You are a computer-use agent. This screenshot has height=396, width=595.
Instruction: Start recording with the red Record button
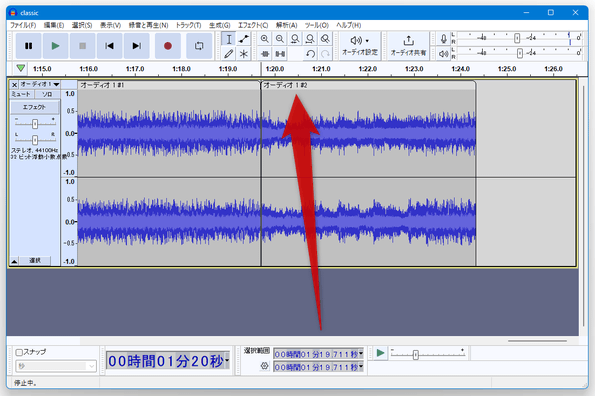[x=168, y=46]
